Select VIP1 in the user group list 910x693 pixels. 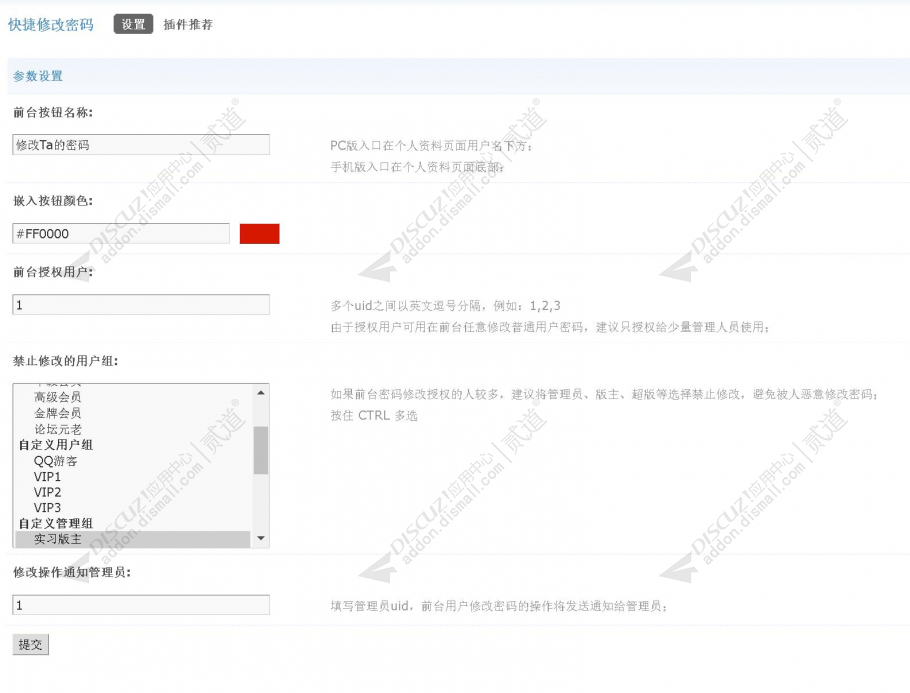coord(47,477)
